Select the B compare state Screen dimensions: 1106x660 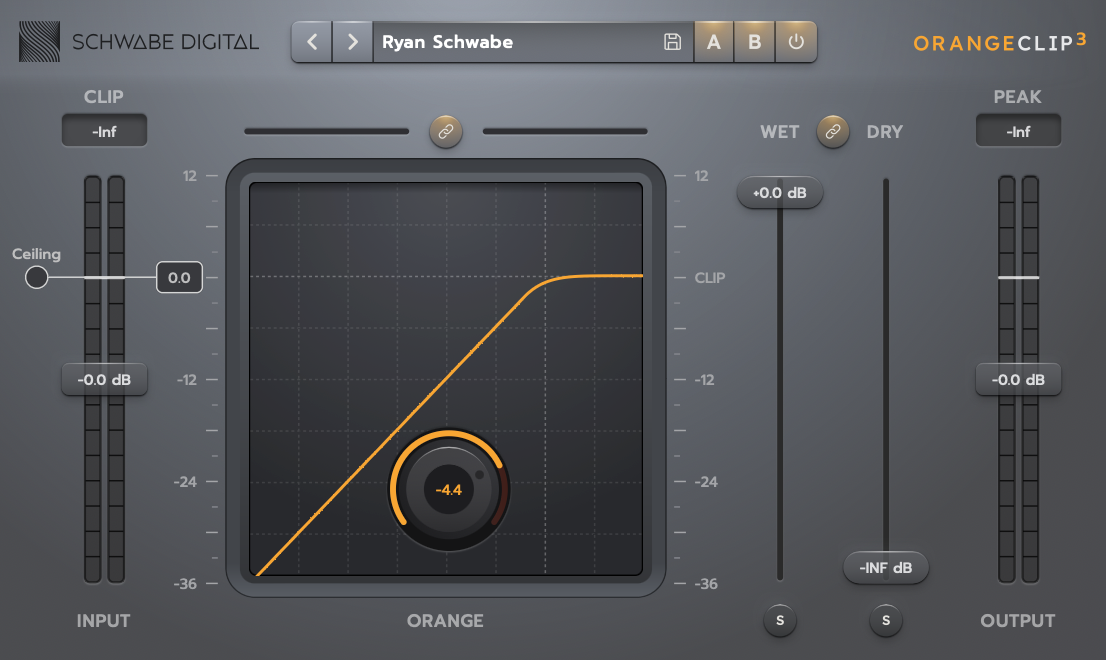755,42
